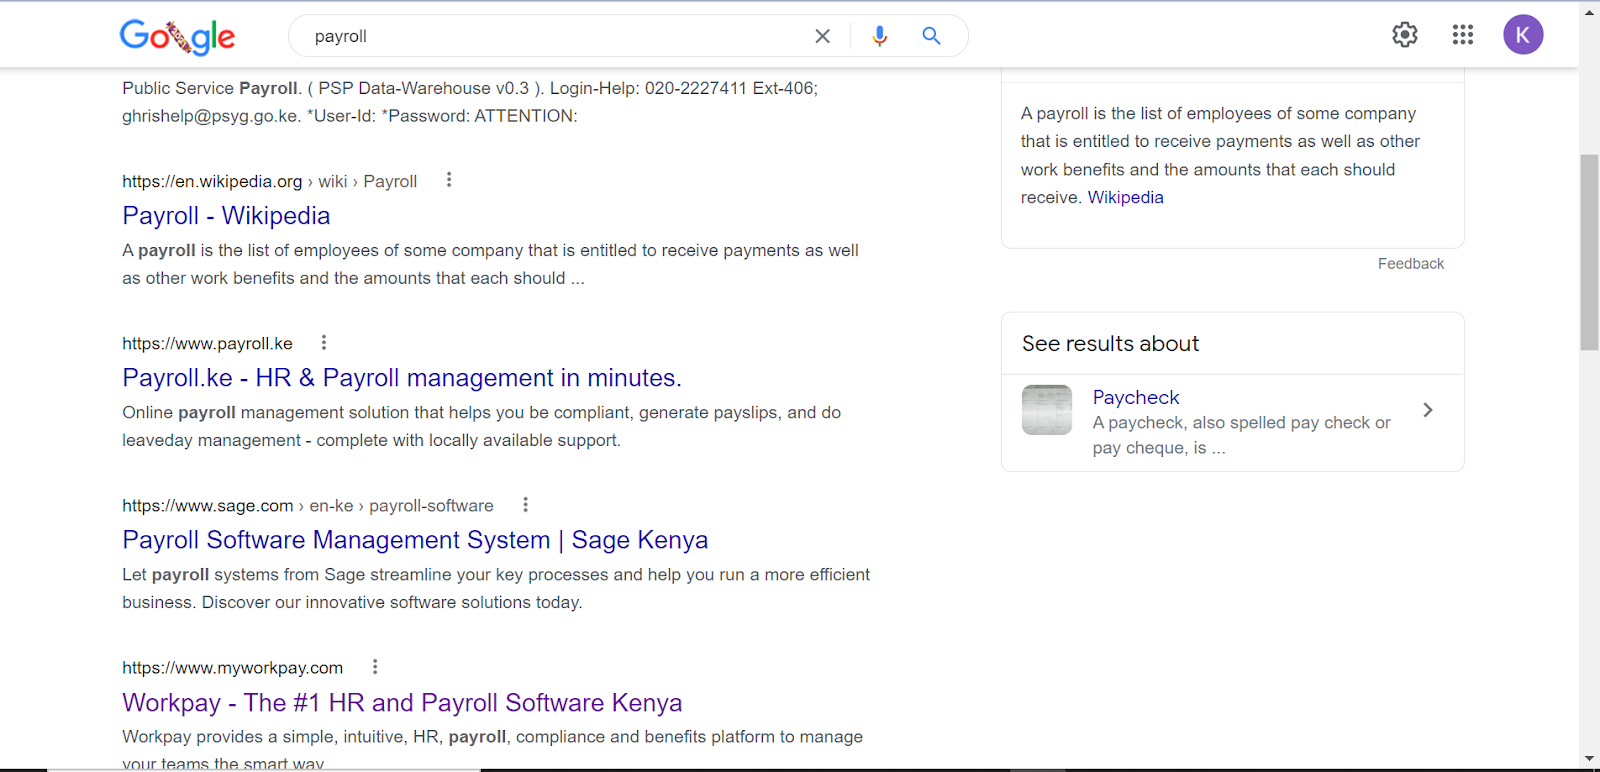Viewport: 1600px width, 772px height.
Task: Open the Workpay #1 HR and Payroll Software link
Action: tap(402, 703)
